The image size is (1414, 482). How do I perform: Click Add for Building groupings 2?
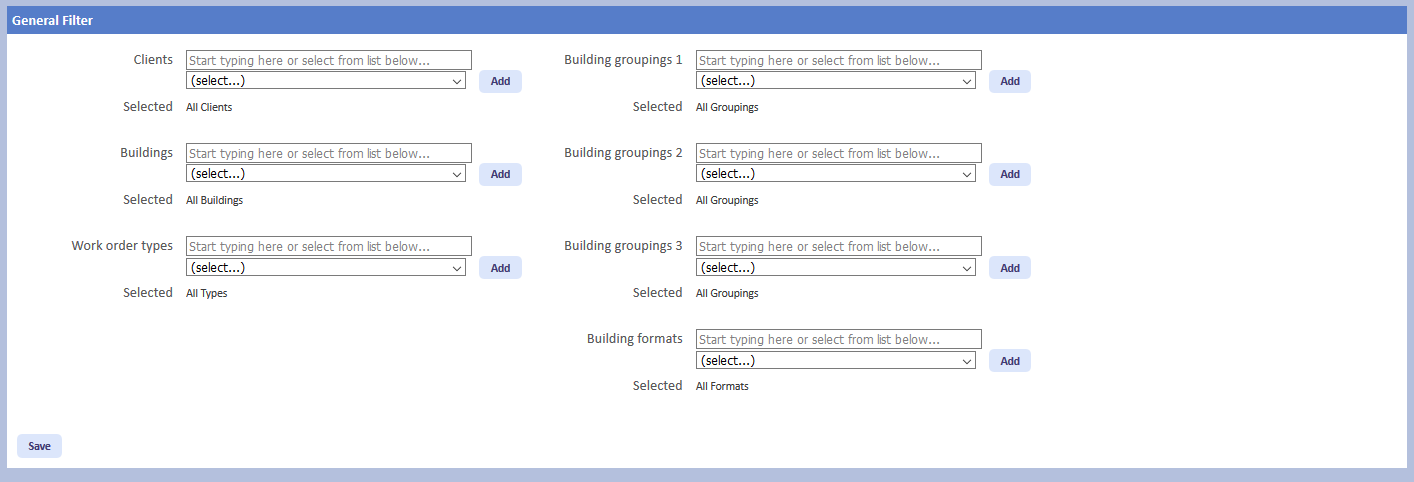tap(1009, 174)
